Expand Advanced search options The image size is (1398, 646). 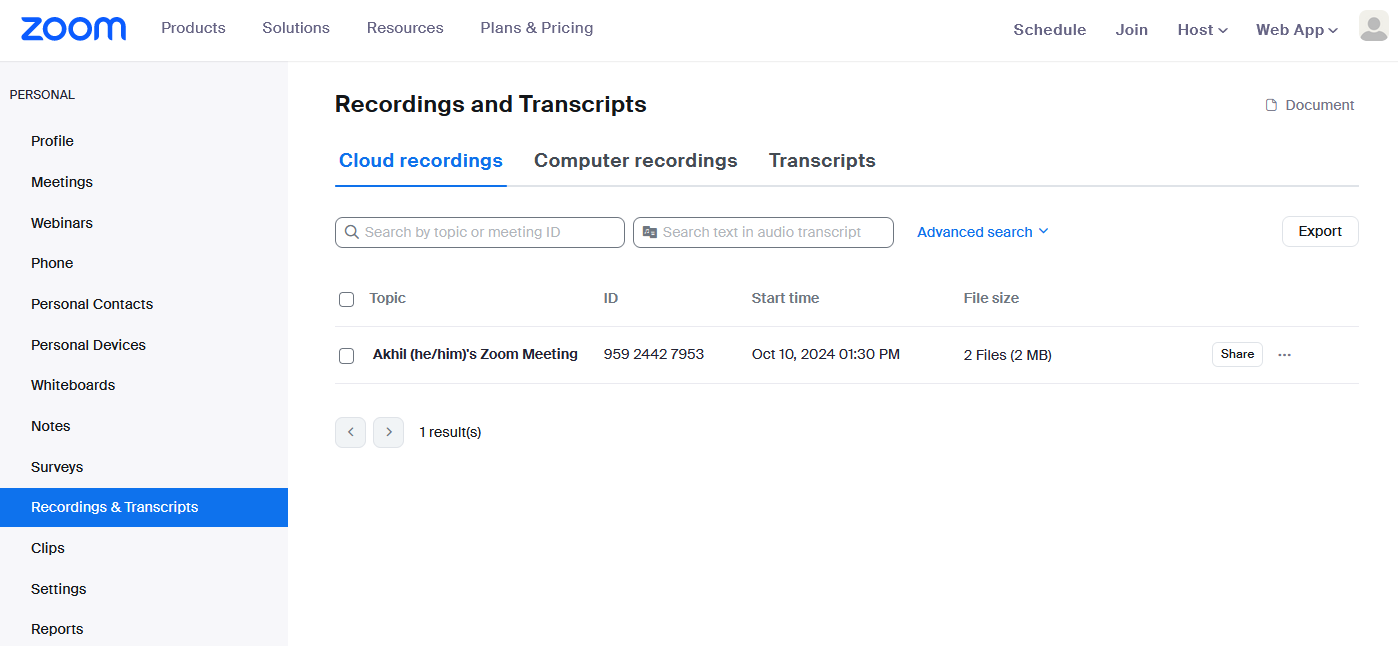(x=983, y=232)
